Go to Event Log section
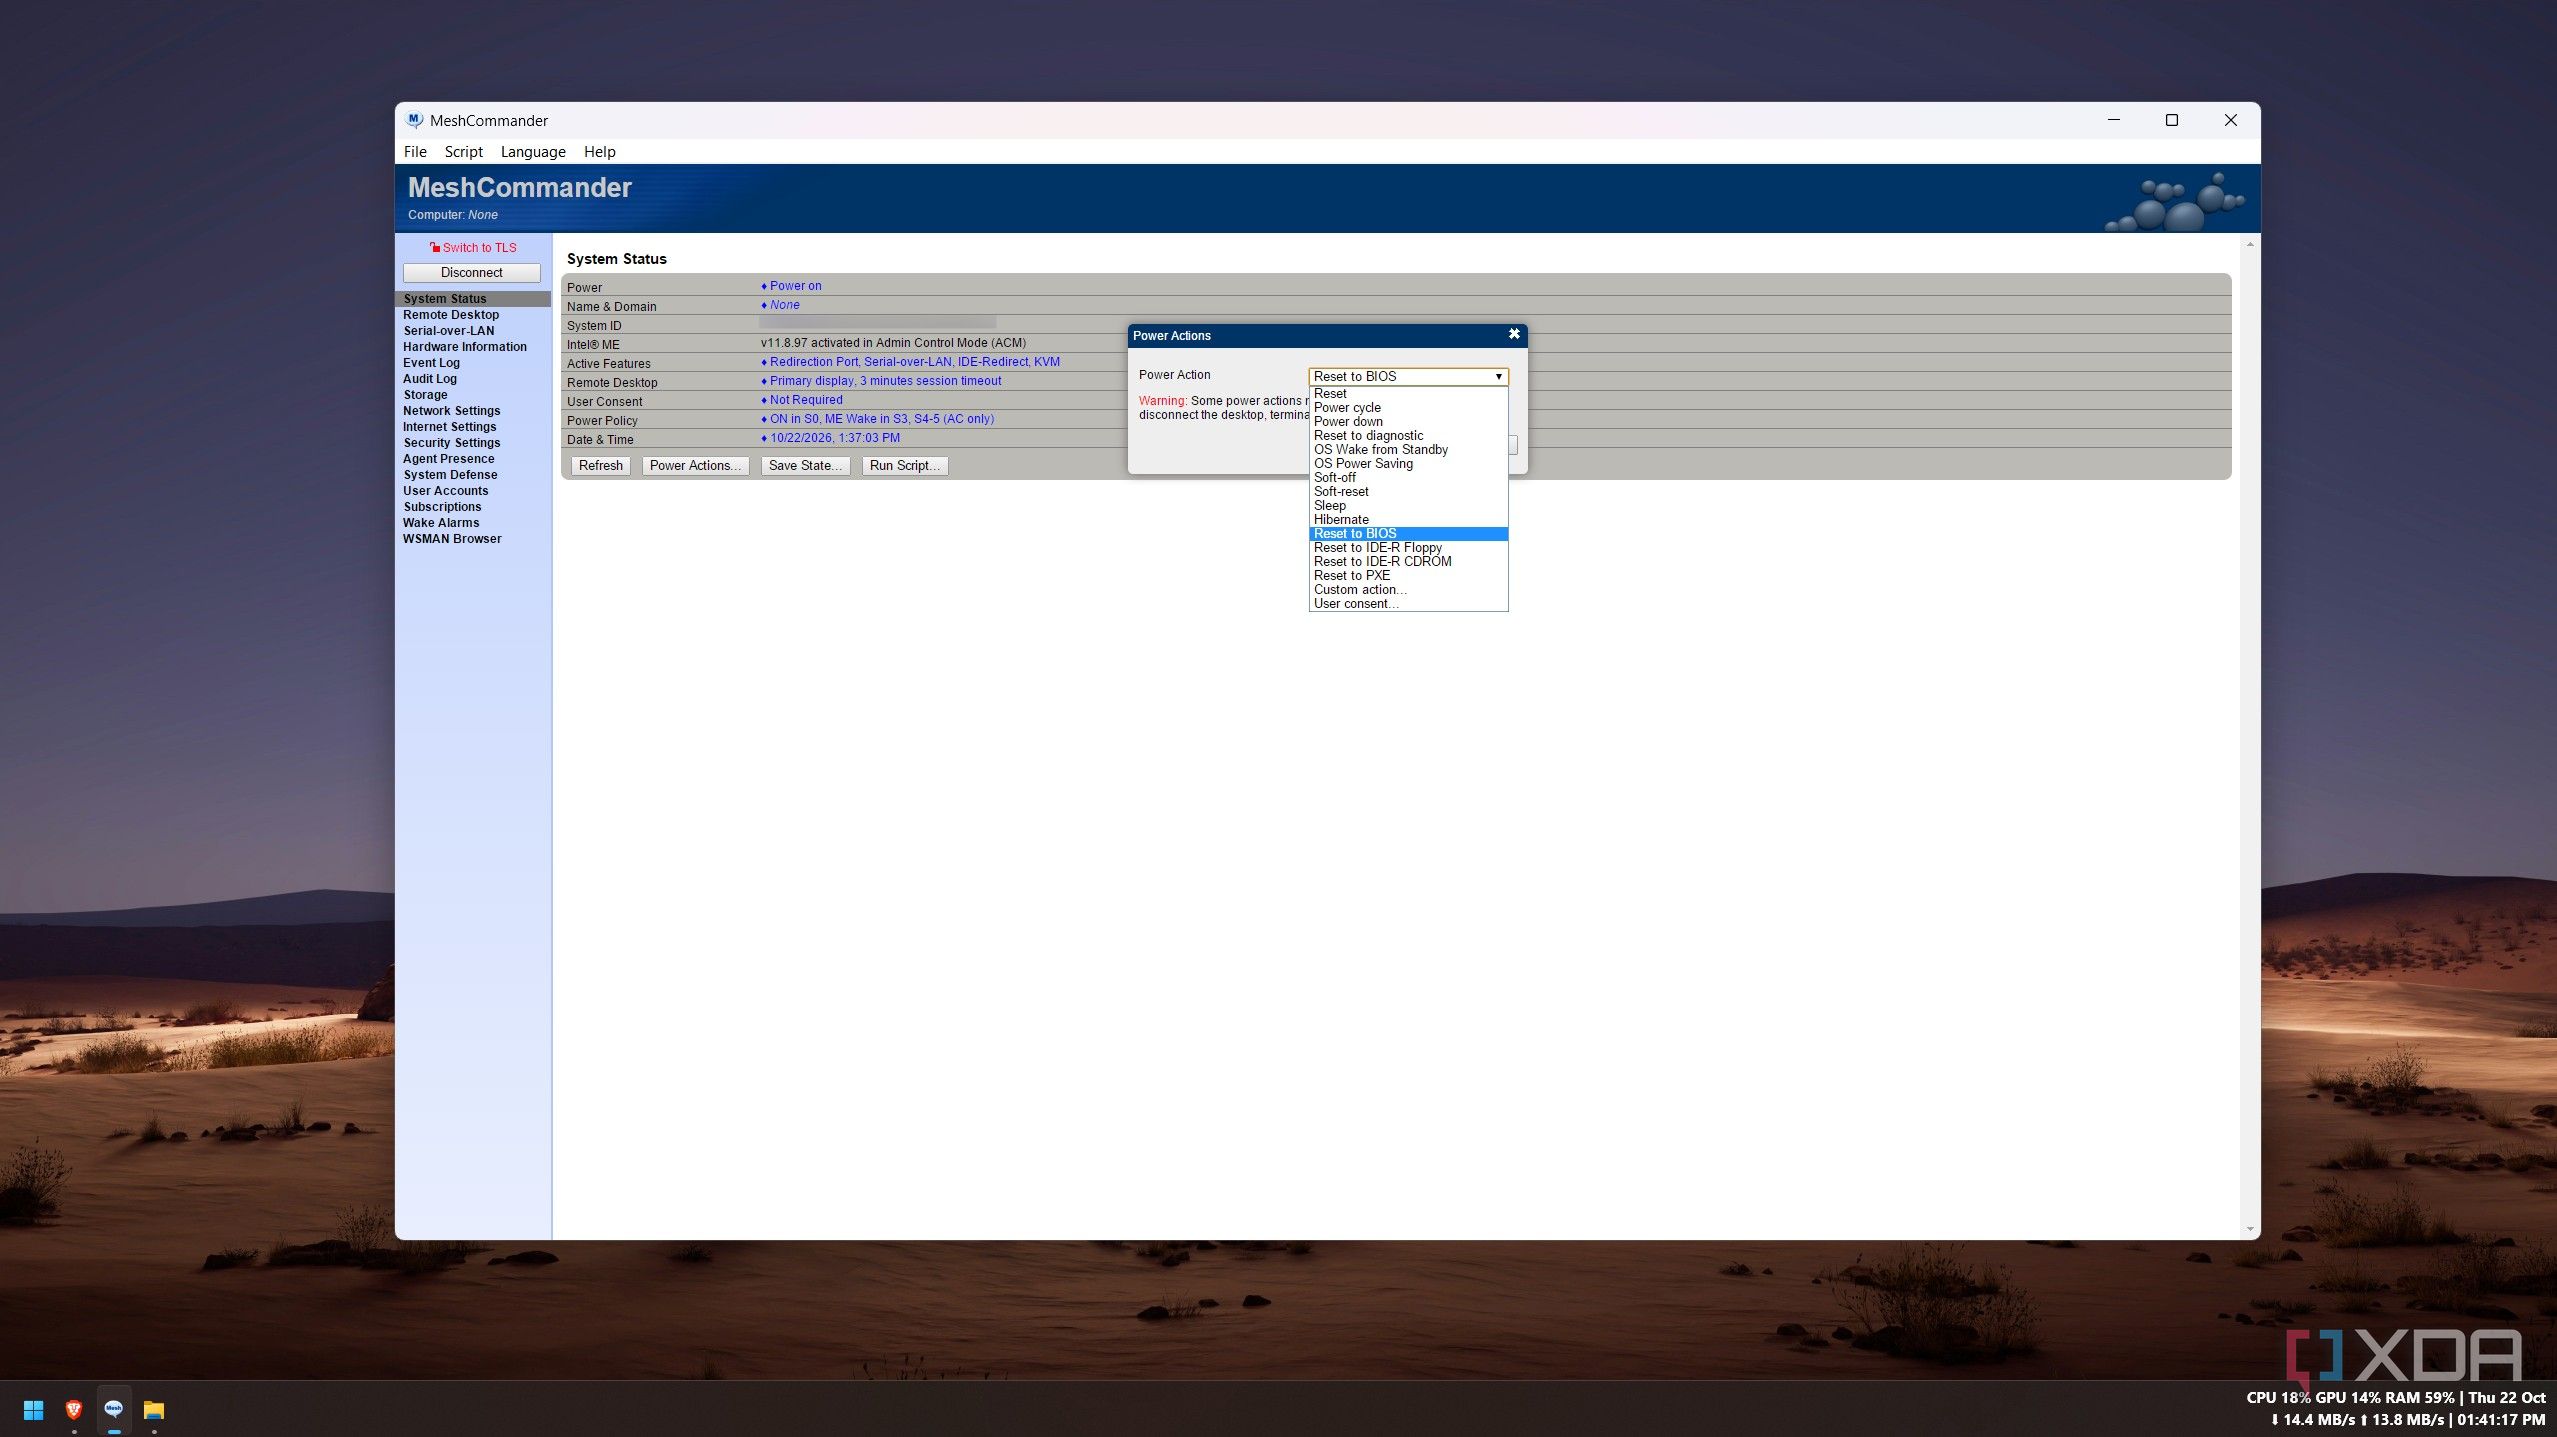Viewport: 2557px width, 1437px height. pyautogui.click(x=431, y=362)
